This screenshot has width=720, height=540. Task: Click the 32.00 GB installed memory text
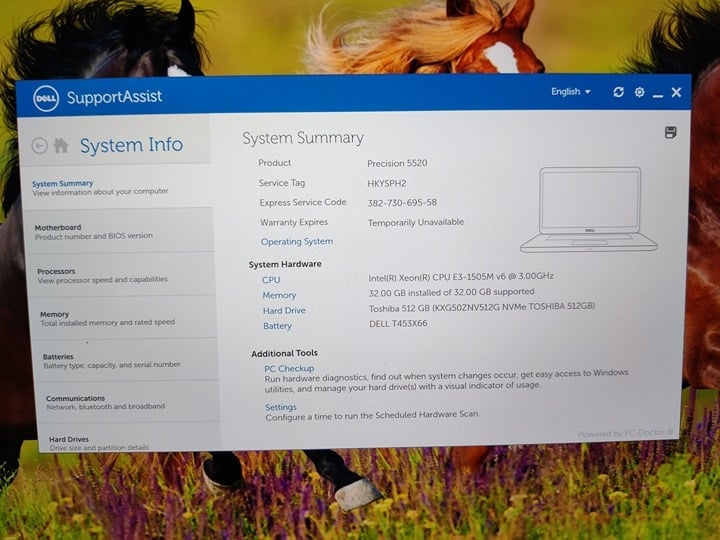click(451, 292)
